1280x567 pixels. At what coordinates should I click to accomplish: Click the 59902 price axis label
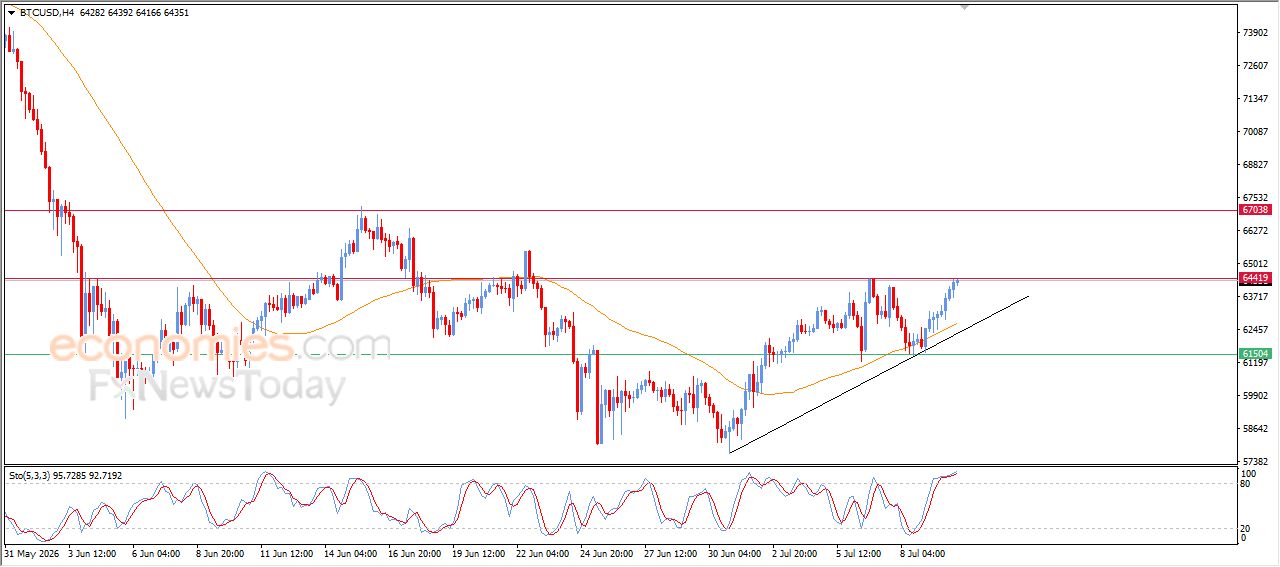(x=1254, y=396)
